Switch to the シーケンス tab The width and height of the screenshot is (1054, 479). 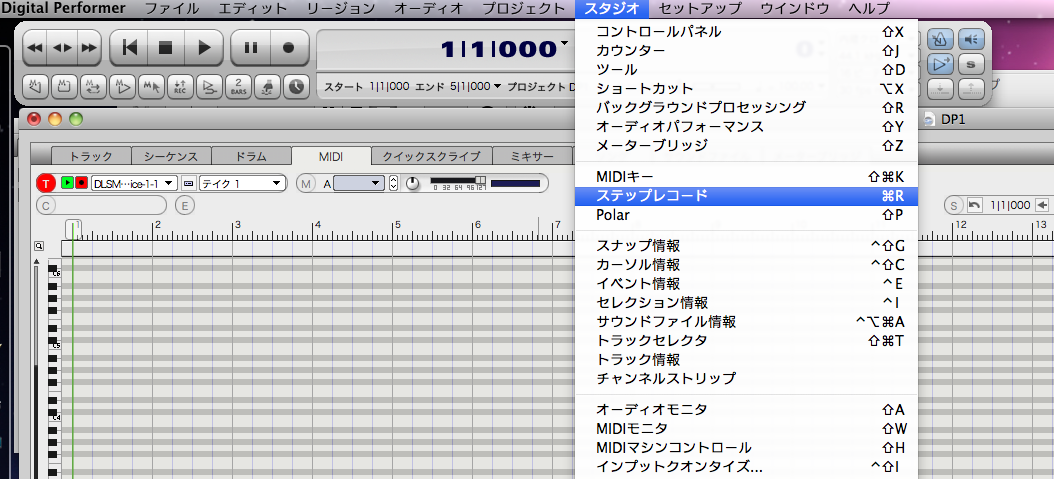[x=171, y=157]
